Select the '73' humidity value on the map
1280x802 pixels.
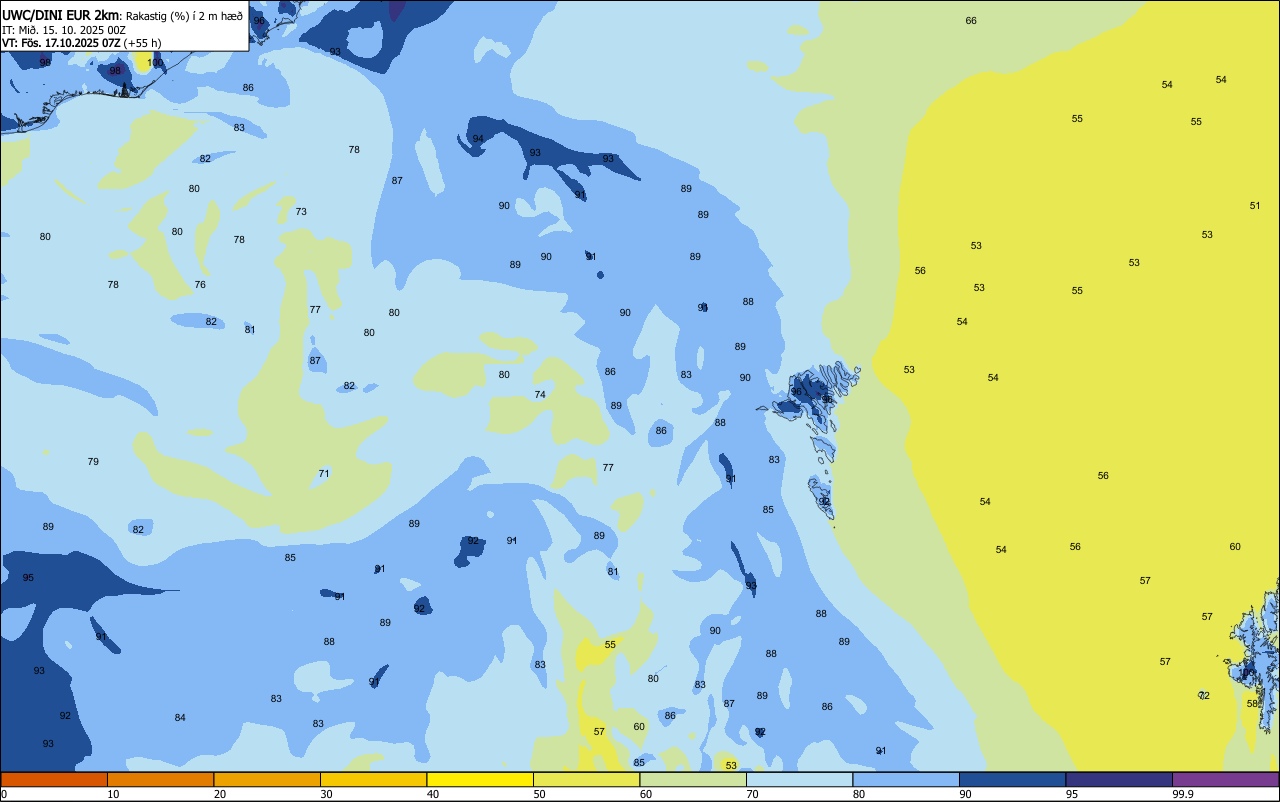tap(301, 212)
